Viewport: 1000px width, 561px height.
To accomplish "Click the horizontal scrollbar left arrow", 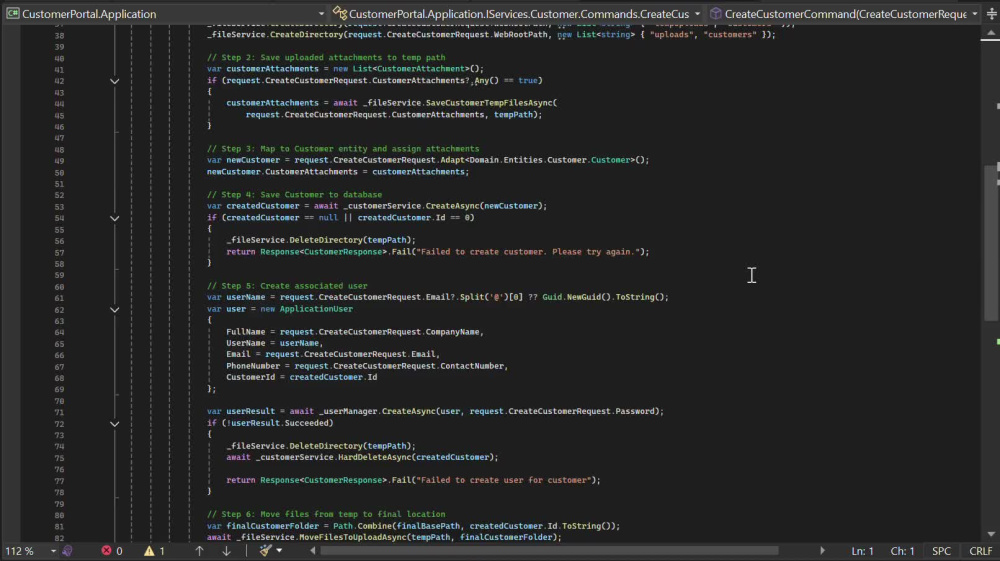I will [312, 551].
